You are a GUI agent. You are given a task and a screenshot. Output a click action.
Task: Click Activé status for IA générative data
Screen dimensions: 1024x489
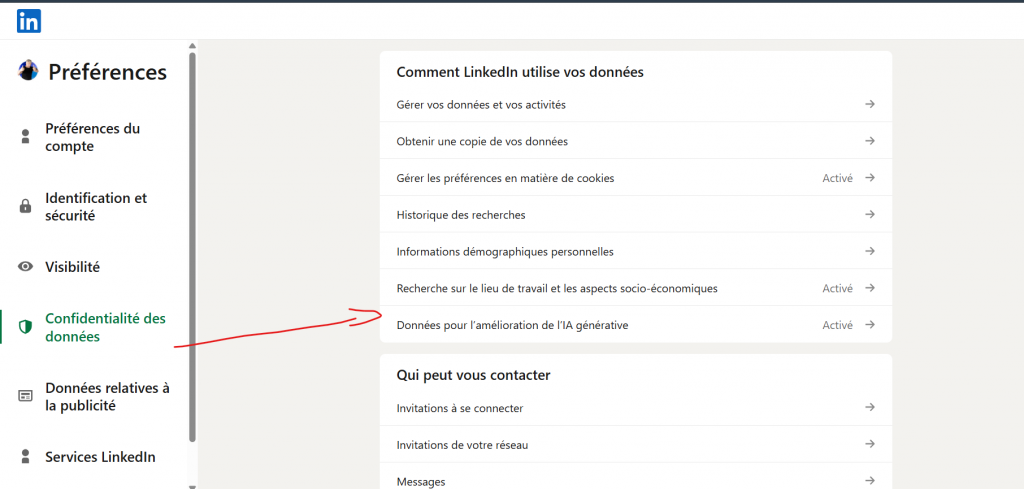837,325
